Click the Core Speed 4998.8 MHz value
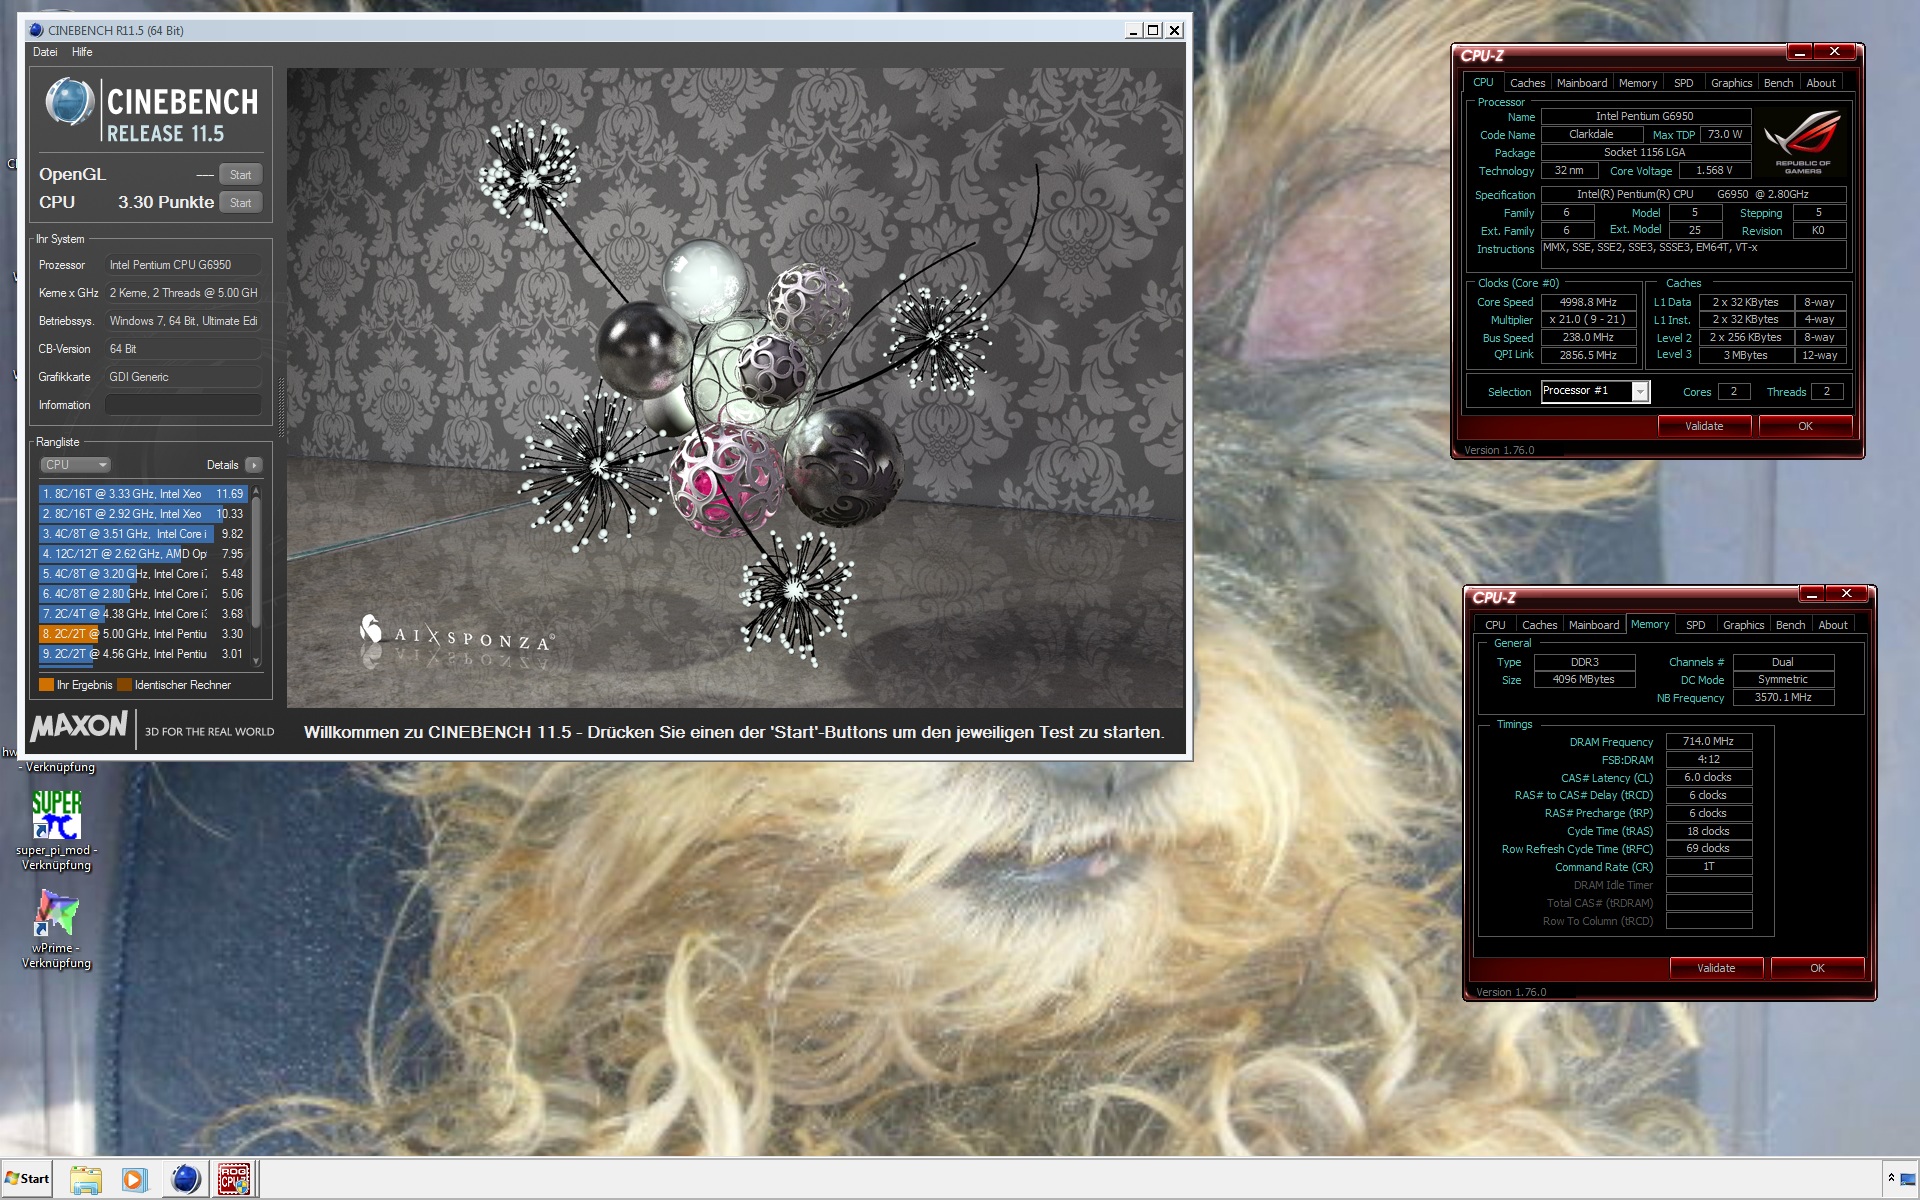Image resolution: width=1920 pixels, height=1200 pixels. click(1588, 302)
